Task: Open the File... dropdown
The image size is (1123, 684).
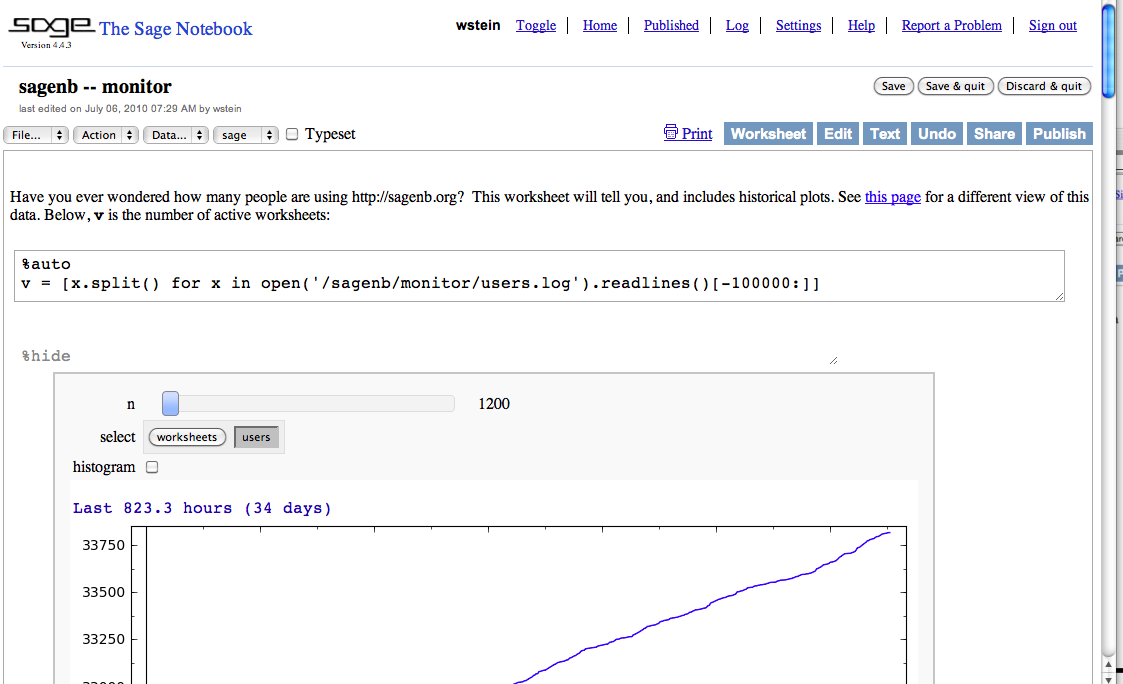Action: [36, 135]
